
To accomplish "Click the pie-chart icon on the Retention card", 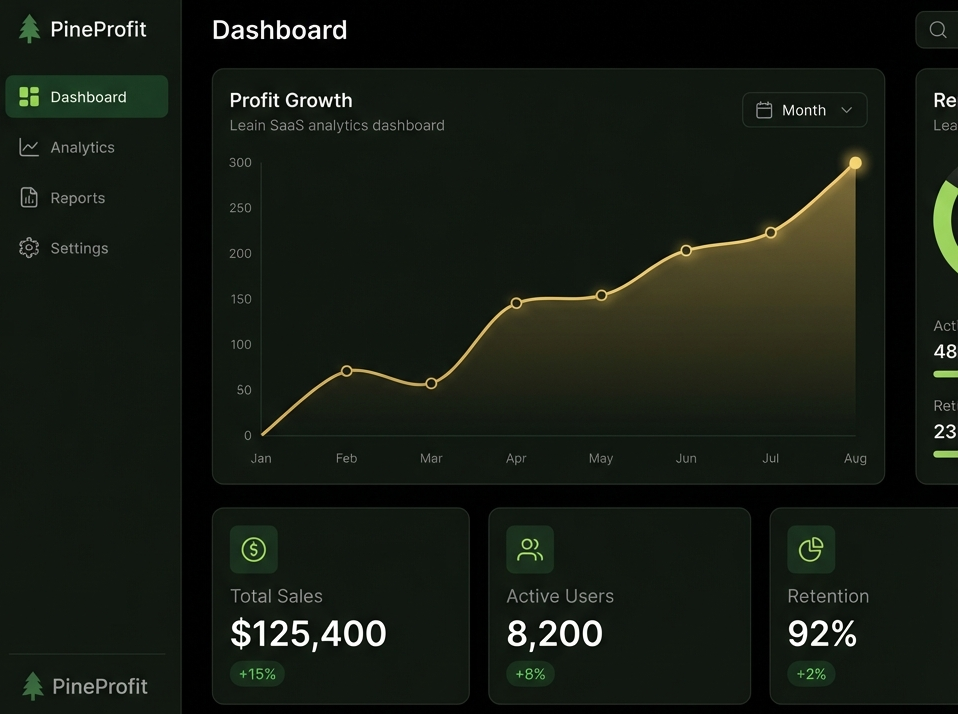I will pyautogui.click(x=810, y=549).
